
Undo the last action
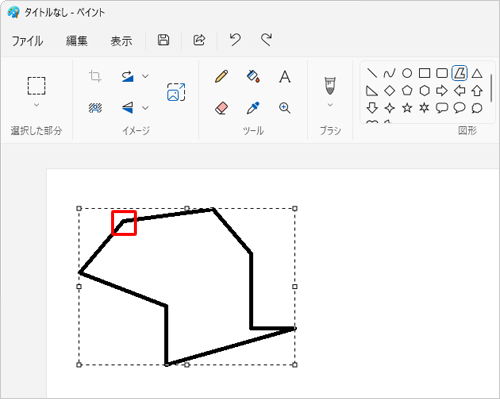tap(235, 40)
